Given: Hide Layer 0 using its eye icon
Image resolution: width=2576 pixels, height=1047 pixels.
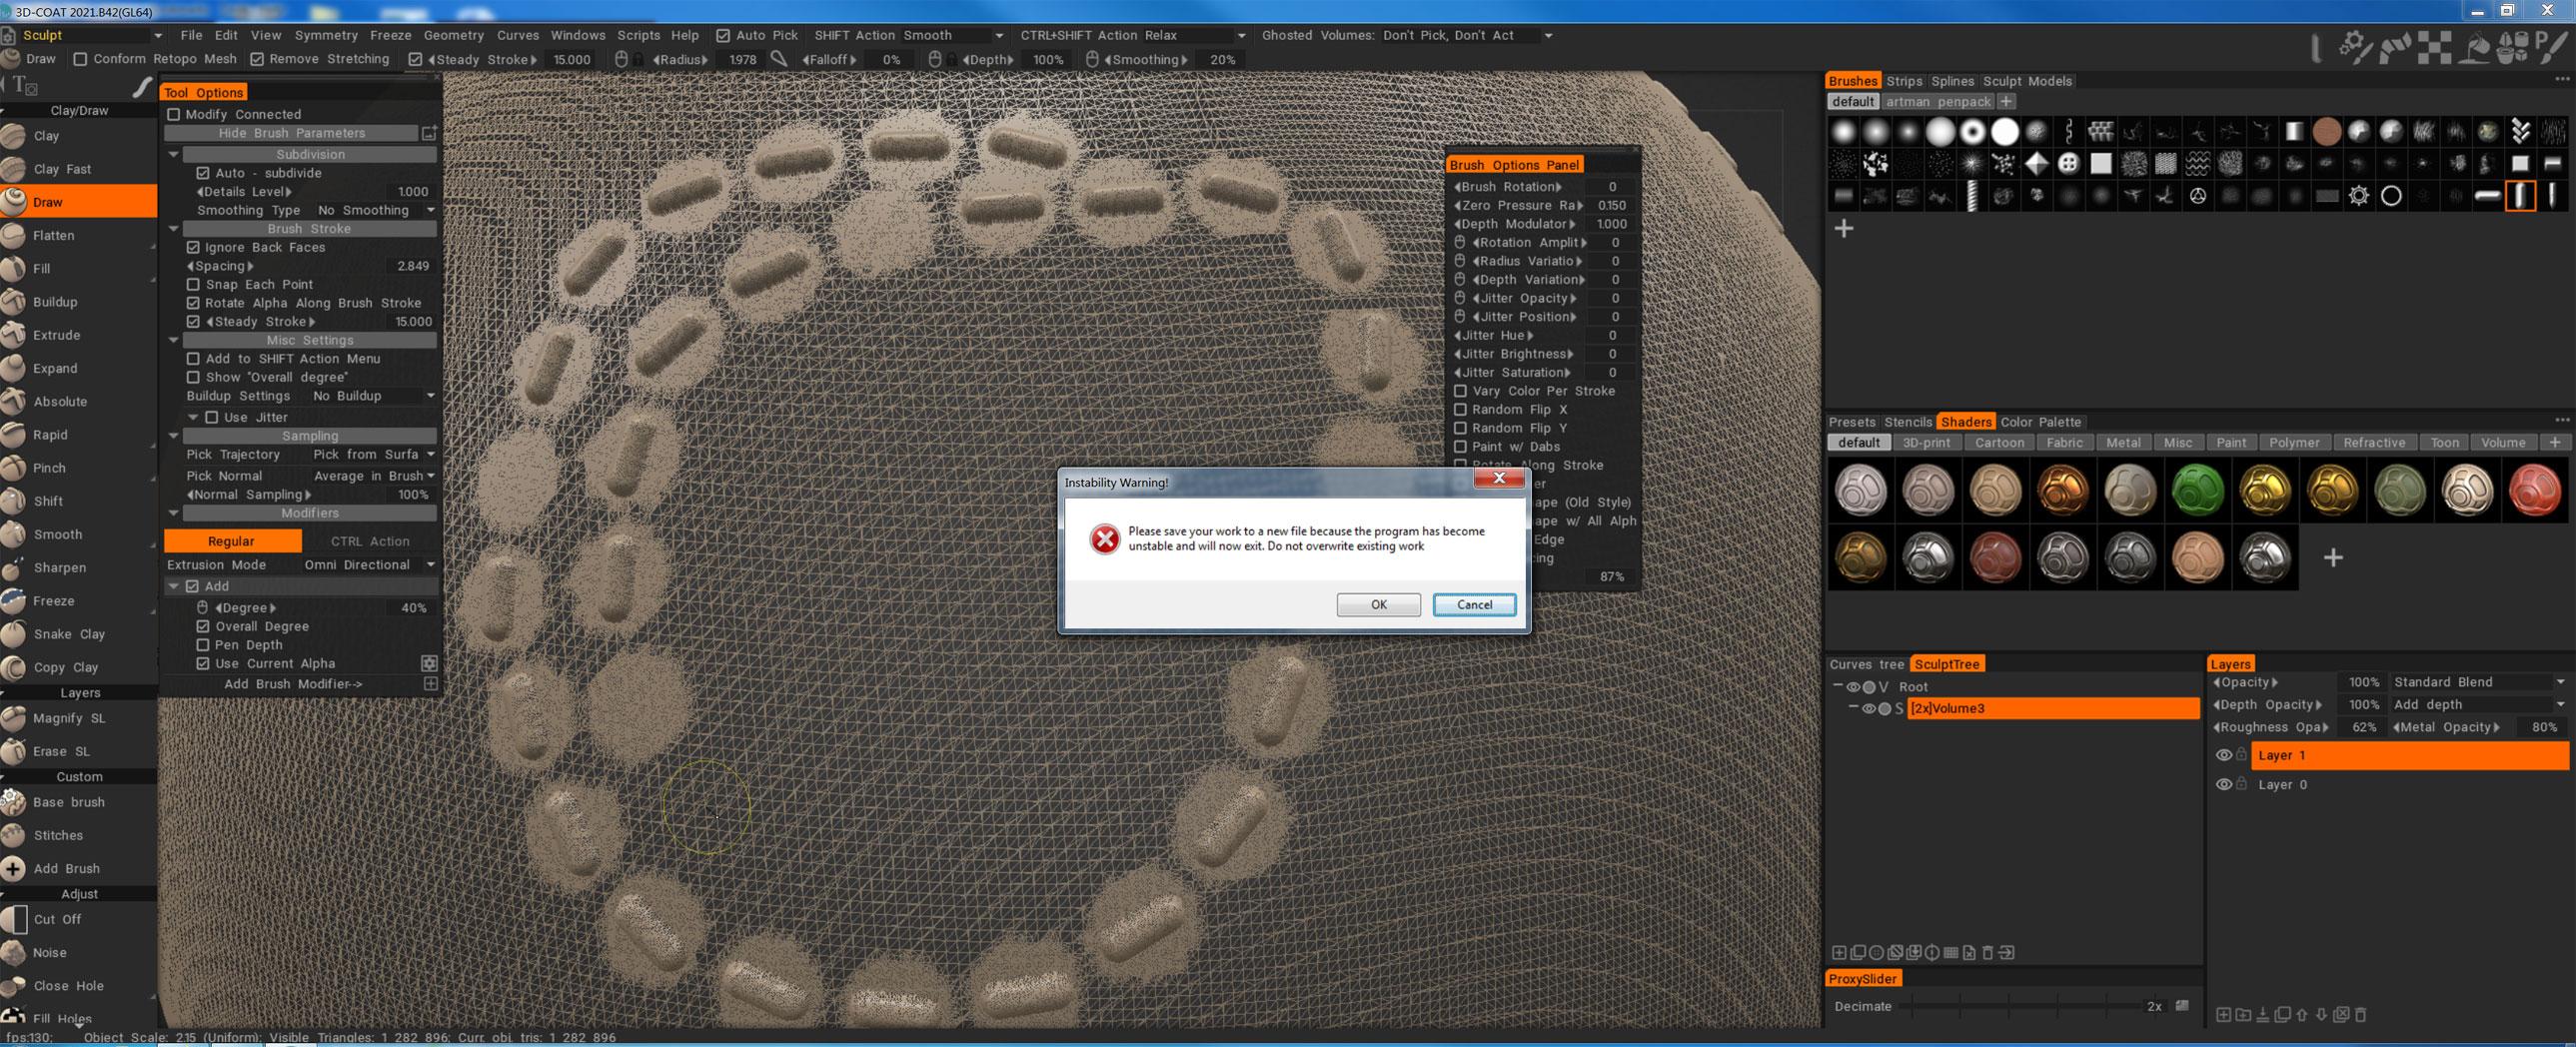Looking at the screenshot, I should click(2223, 785).
